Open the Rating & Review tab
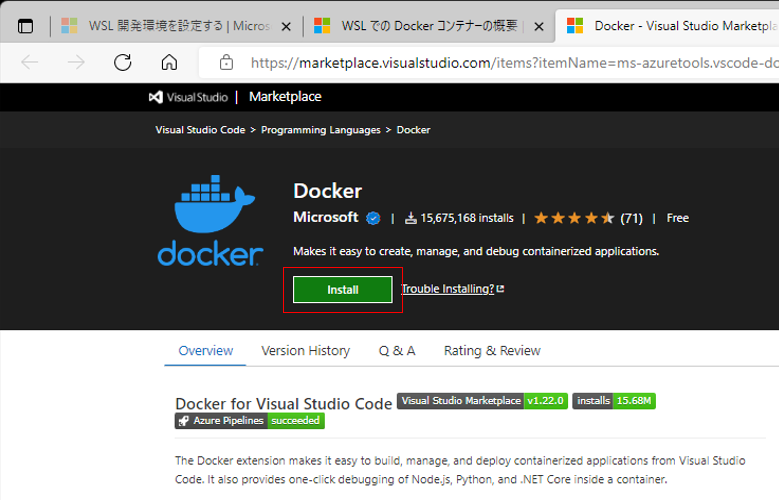Viewport: 779px width, 500px height. coord(492,350)
